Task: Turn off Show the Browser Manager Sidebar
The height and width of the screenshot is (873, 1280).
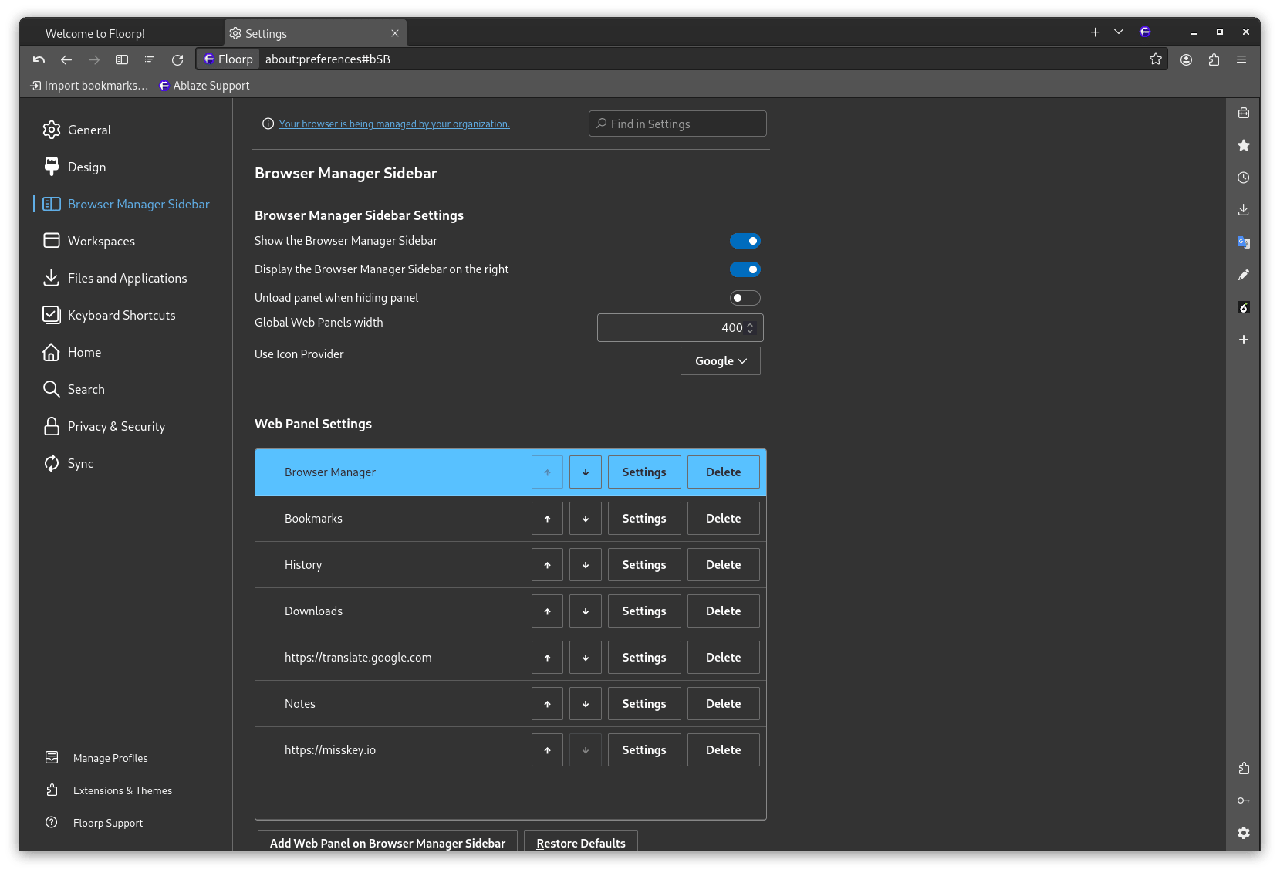Action: pos(745,241)
